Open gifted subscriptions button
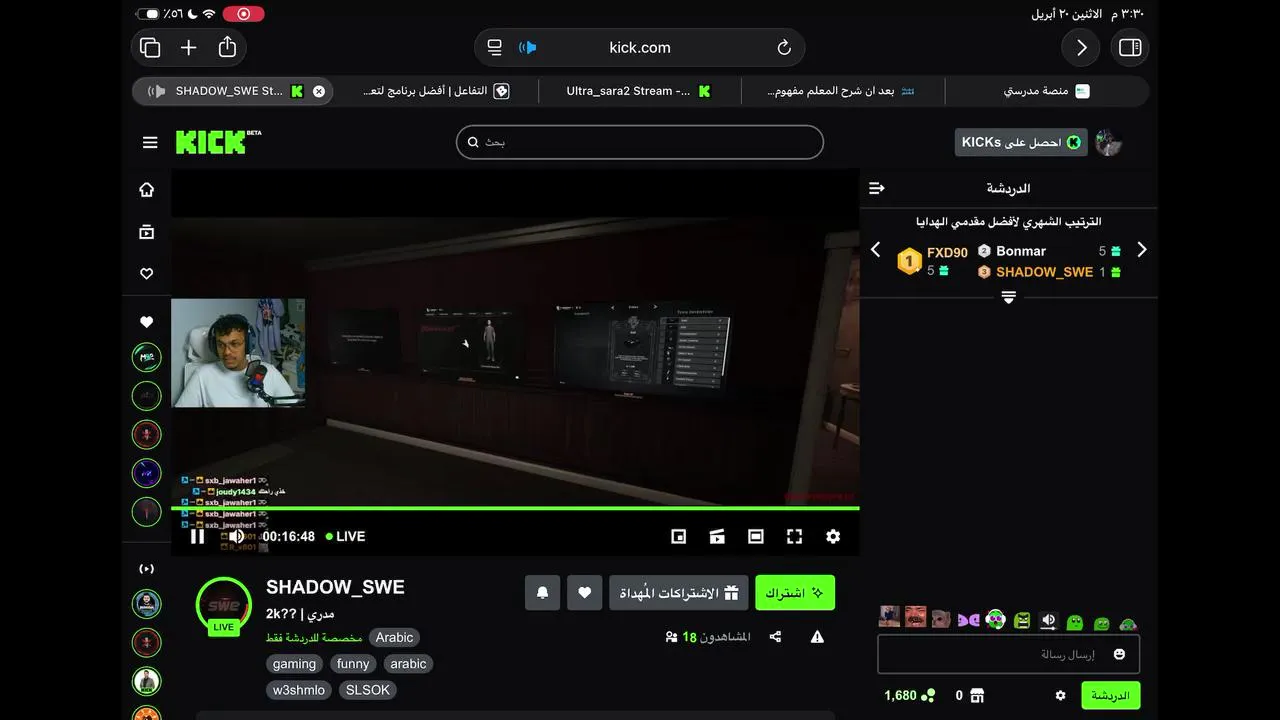The width and height of the screenshot is (1280, 720). (x=679, y=593)
